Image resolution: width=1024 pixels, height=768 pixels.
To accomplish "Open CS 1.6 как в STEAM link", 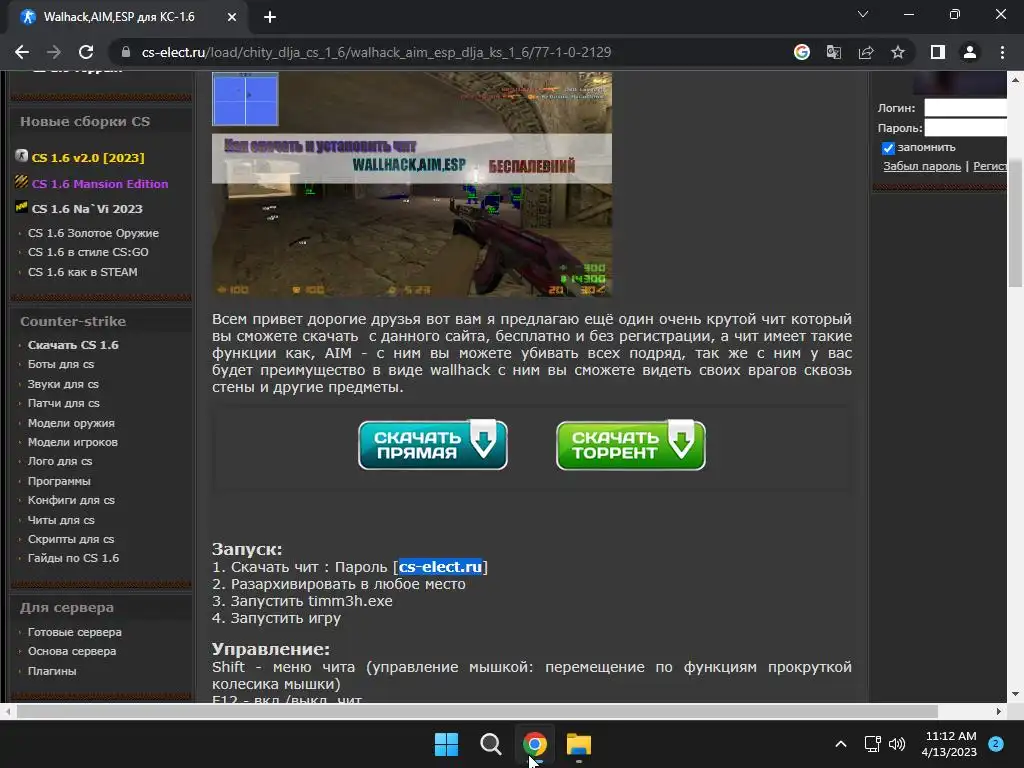I will [x=82, y=272].
